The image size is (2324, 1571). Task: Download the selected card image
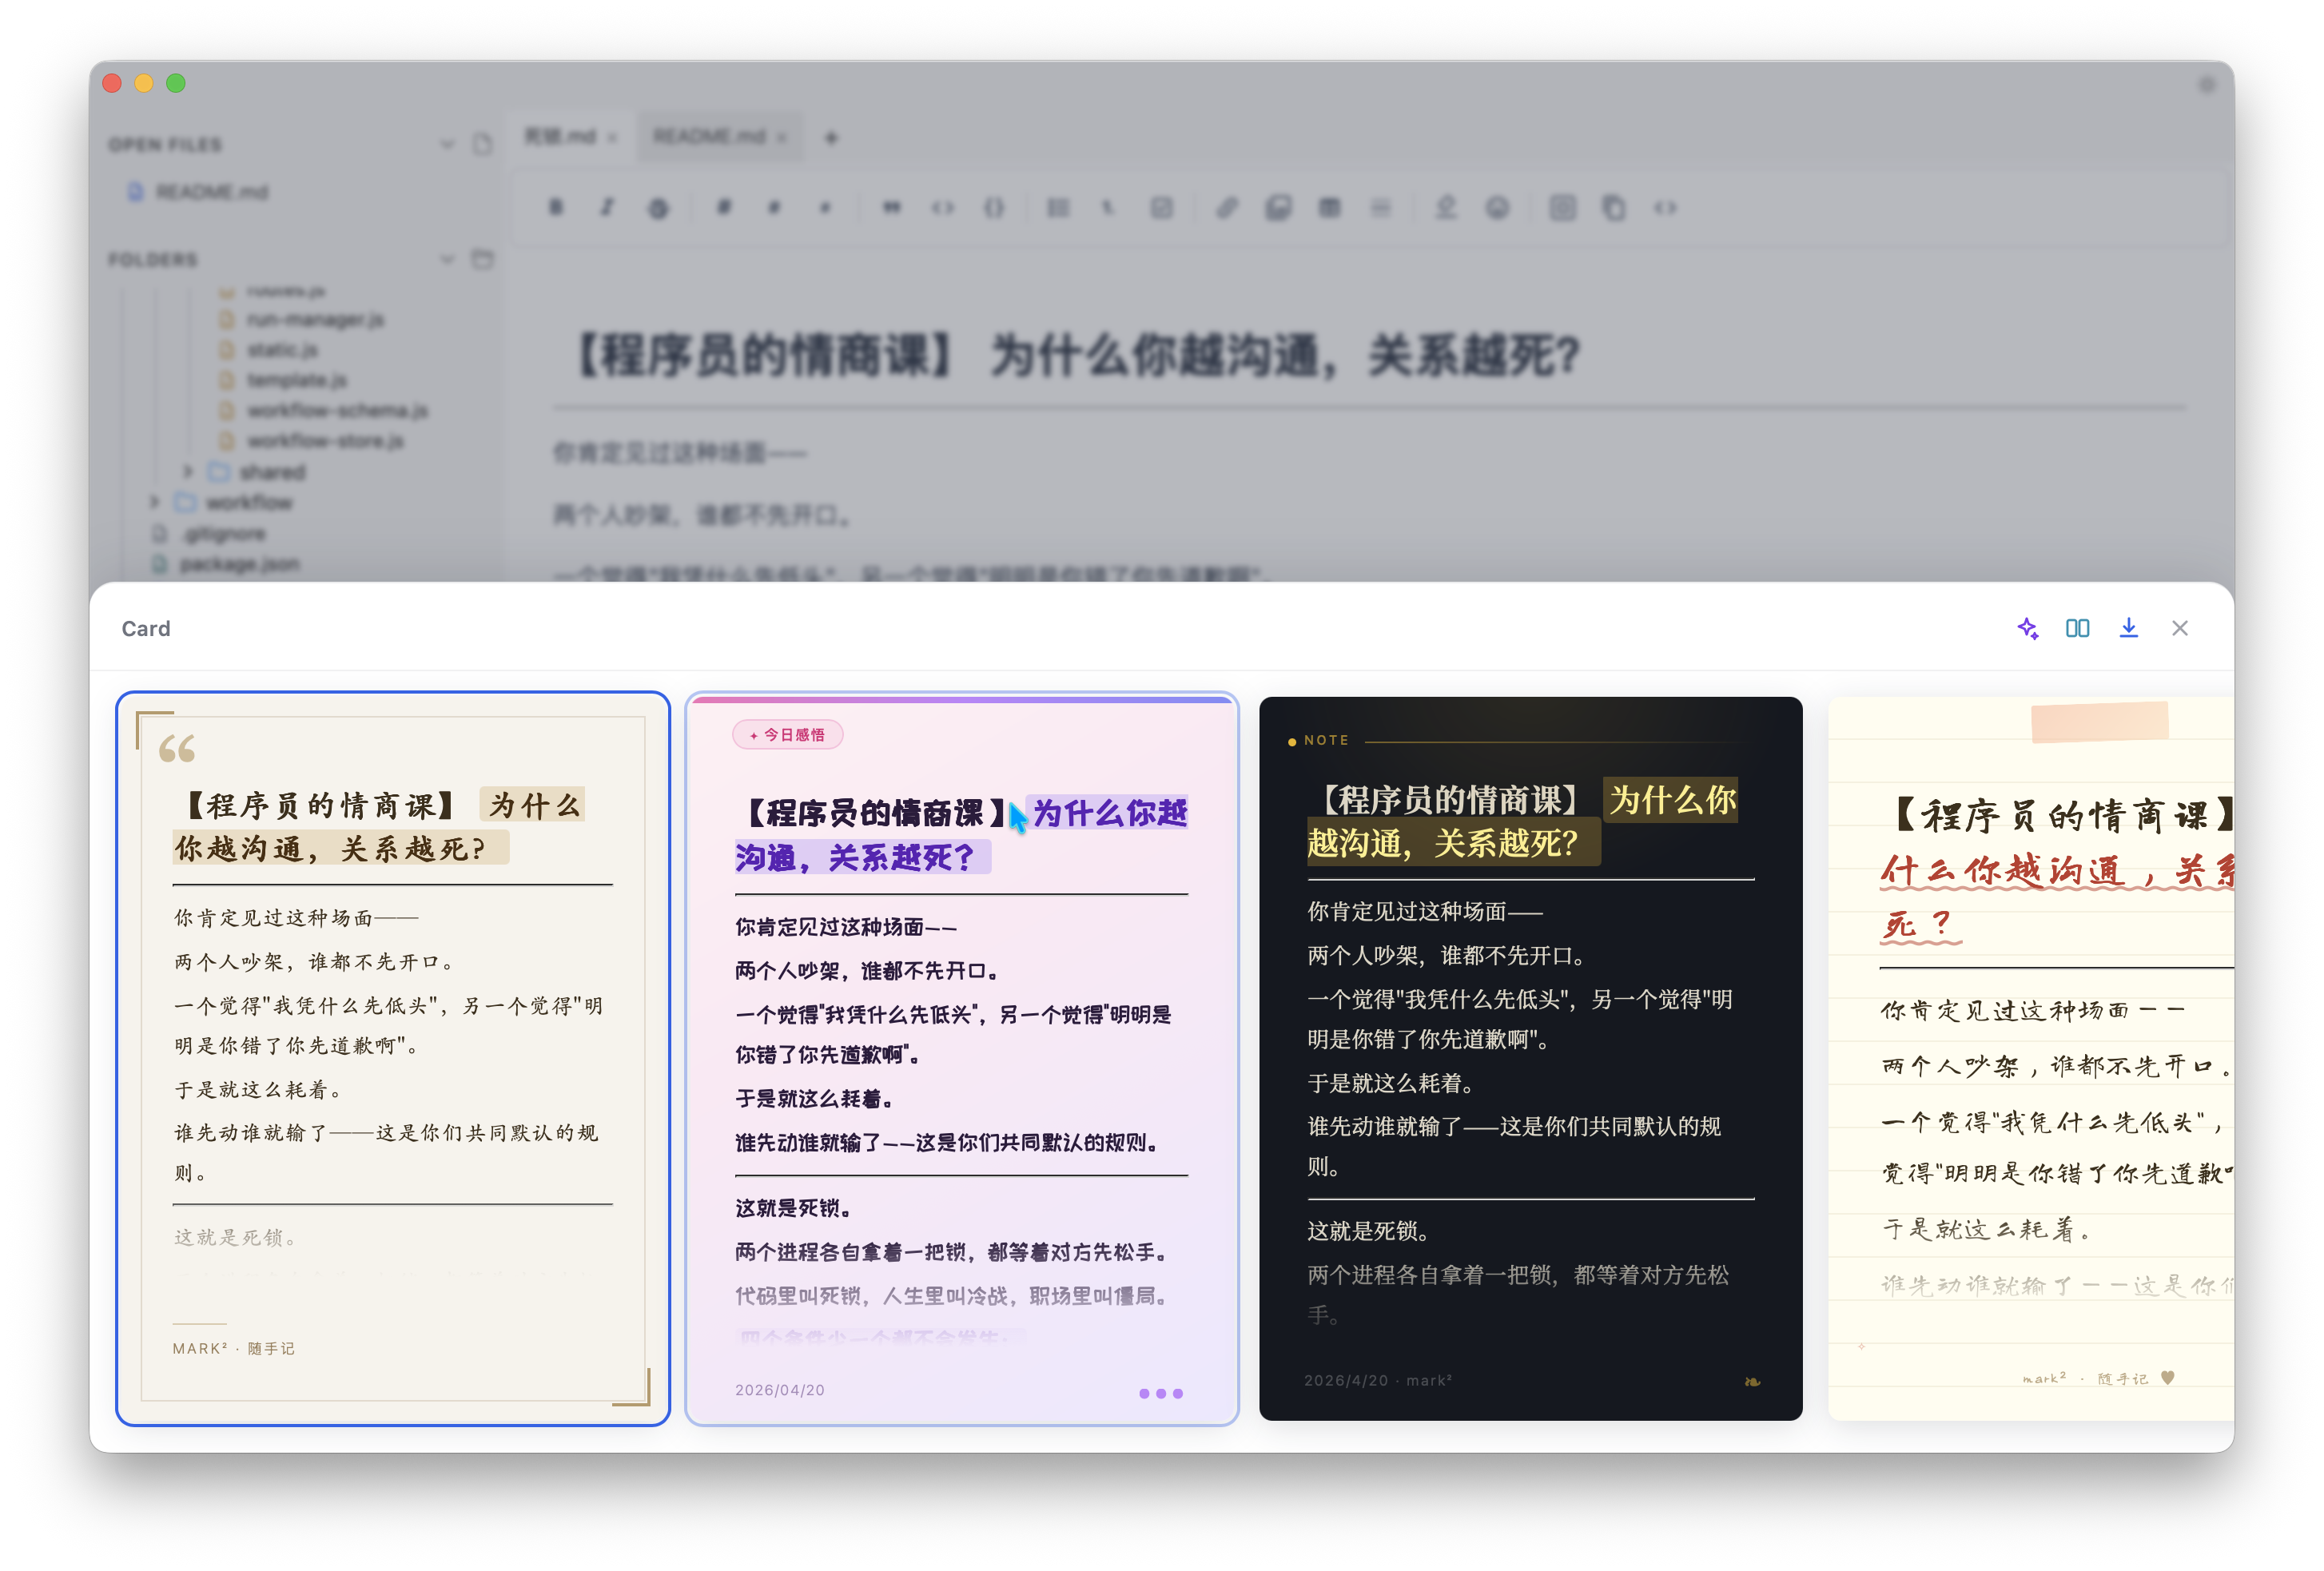pyautogui.click(x=2128, y=628)
